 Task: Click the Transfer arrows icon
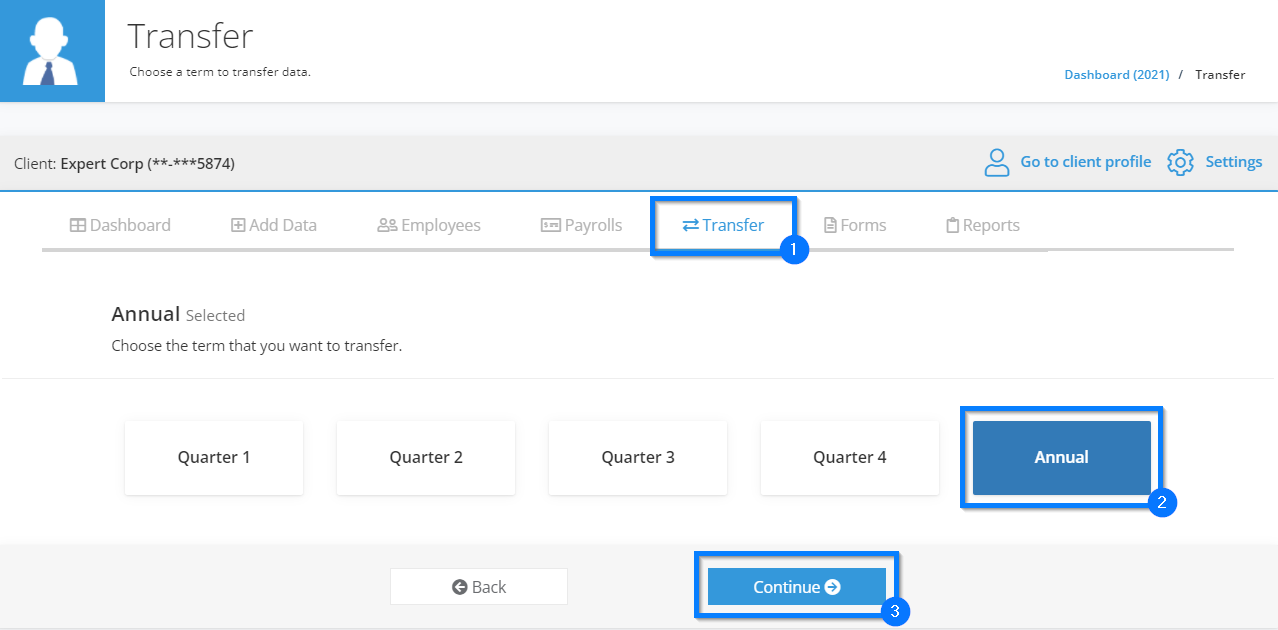(x=690, y=225)
